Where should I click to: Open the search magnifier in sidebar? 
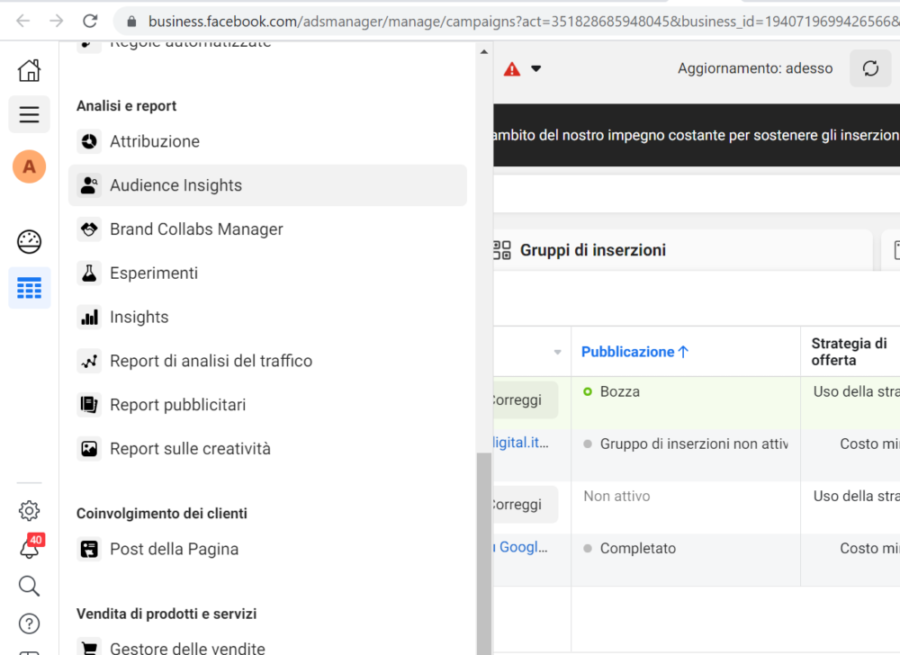[29, 586]
